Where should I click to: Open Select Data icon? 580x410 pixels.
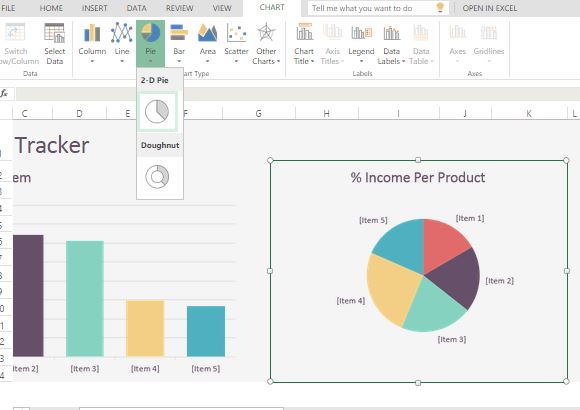[x=54, y=33]
